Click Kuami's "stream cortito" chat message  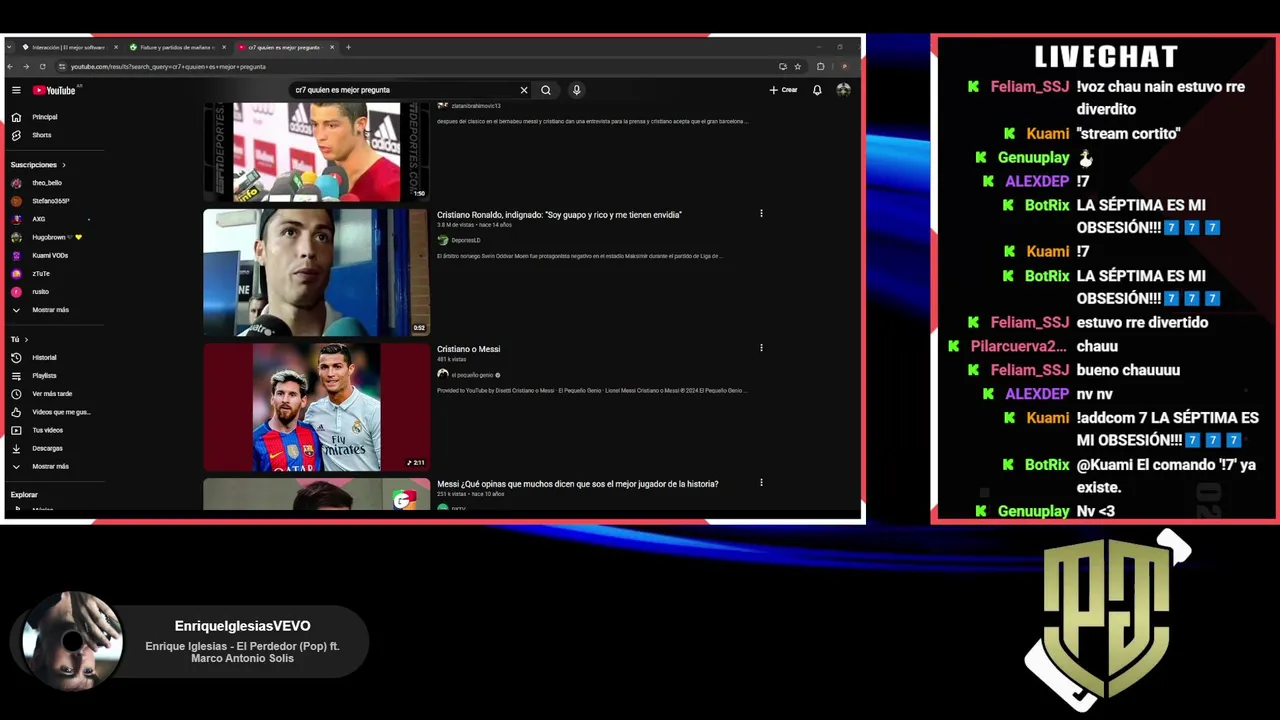(x=1128, y=134)
